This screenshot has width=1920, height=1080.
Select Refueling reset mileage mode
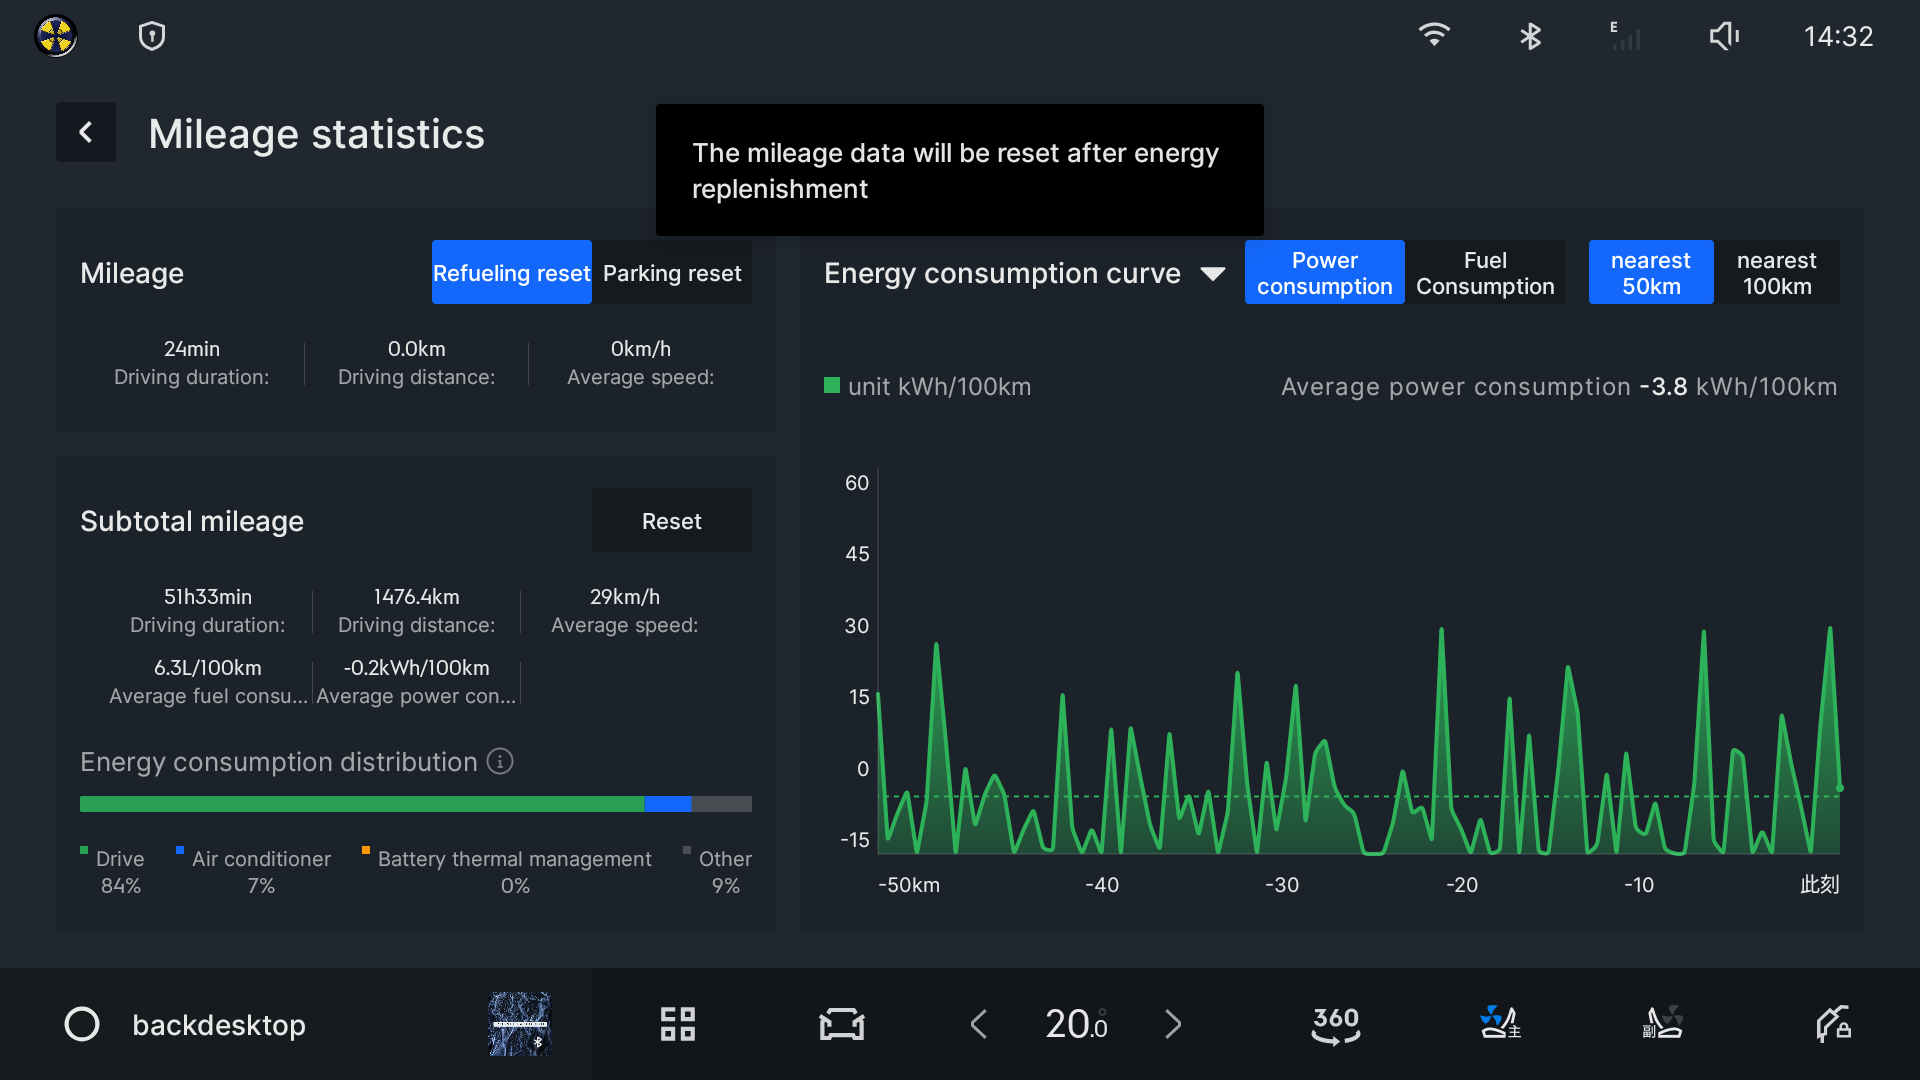[x=511, y=272]
